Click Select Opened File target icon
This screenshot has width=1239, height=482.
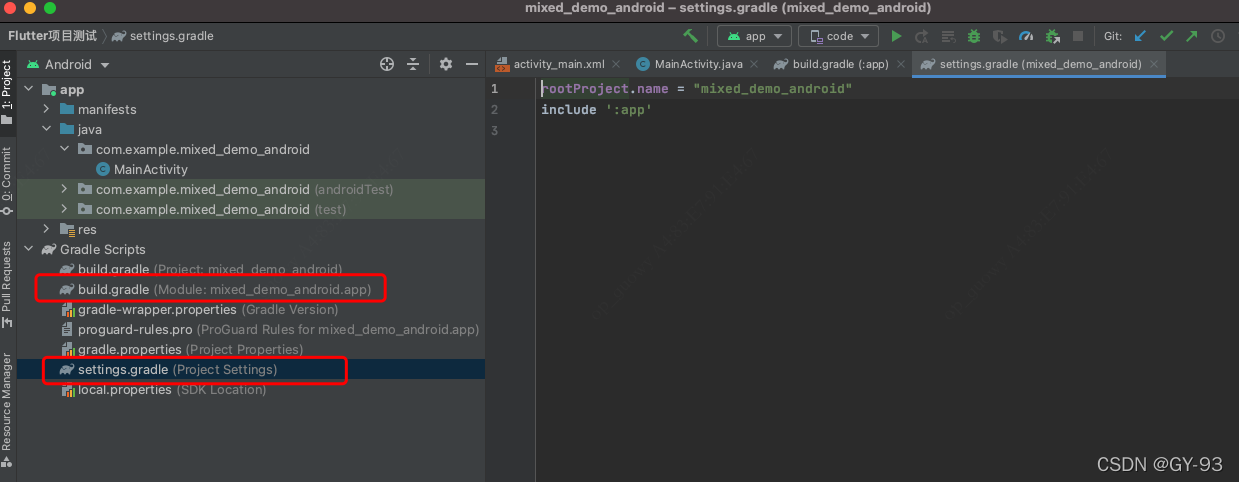387,64
